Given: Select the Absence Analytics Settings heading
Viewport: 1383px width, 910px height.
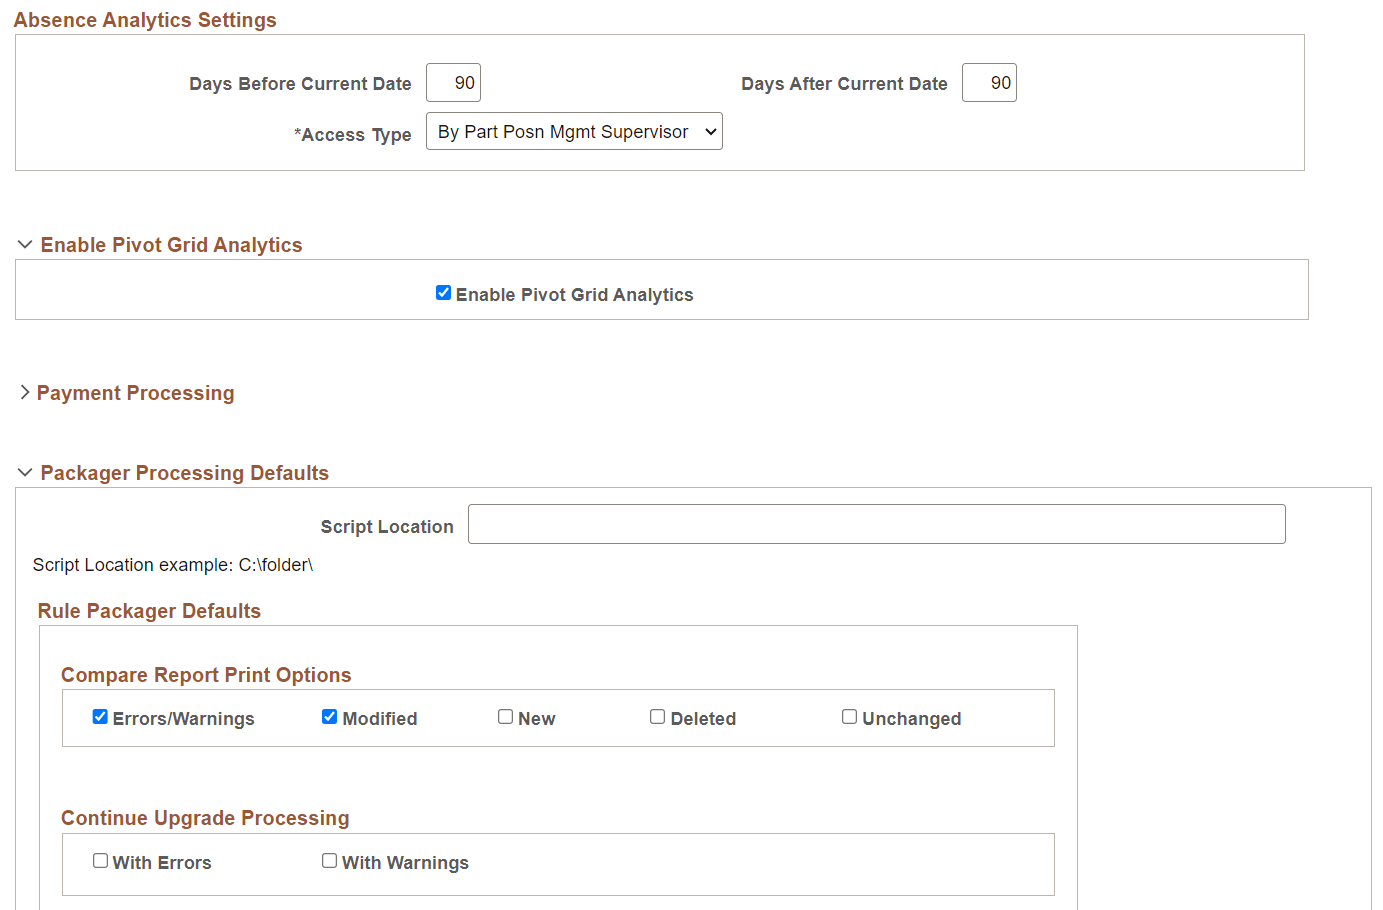Looking at the screenshot, I should pyautogui.click(x=144, y=19).
